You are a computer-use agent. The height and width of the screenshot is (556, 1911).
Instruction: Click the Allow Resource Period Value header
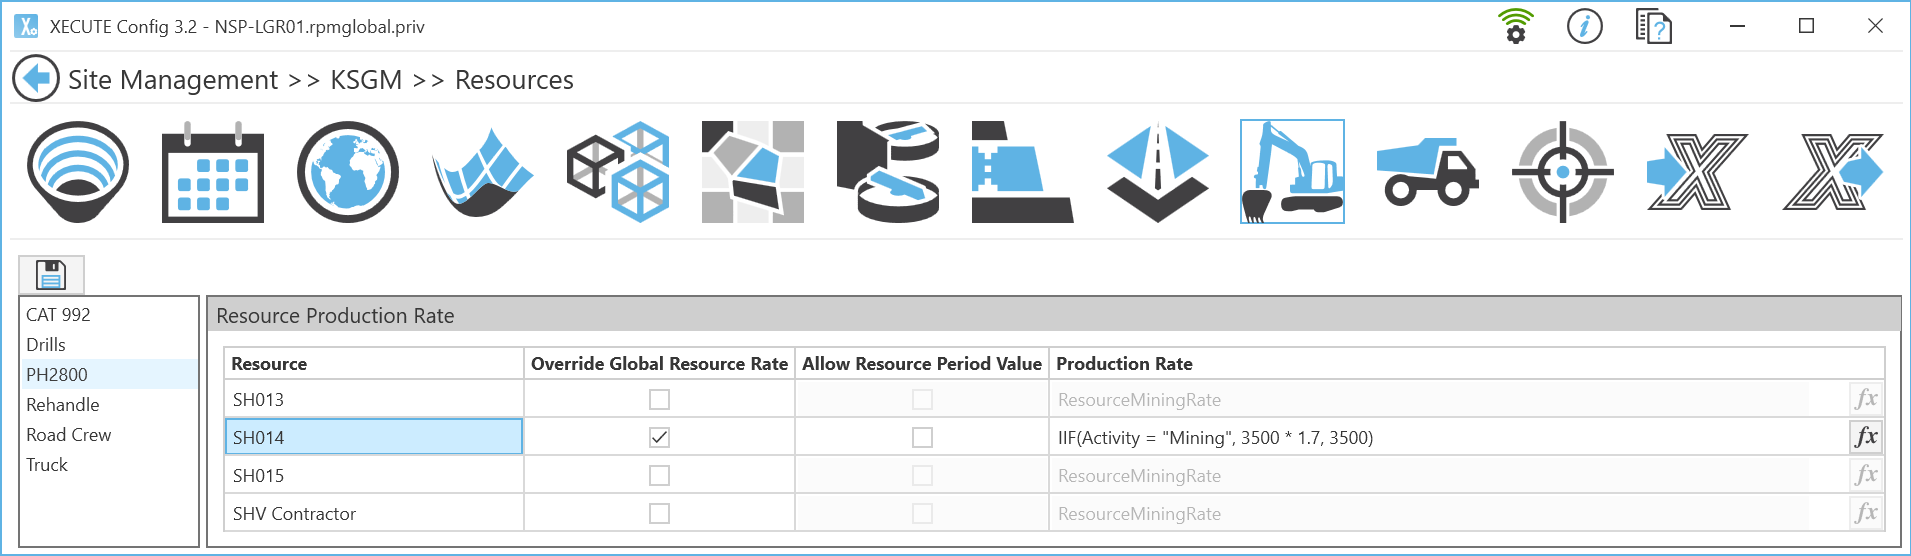click(x=922, y=364)
